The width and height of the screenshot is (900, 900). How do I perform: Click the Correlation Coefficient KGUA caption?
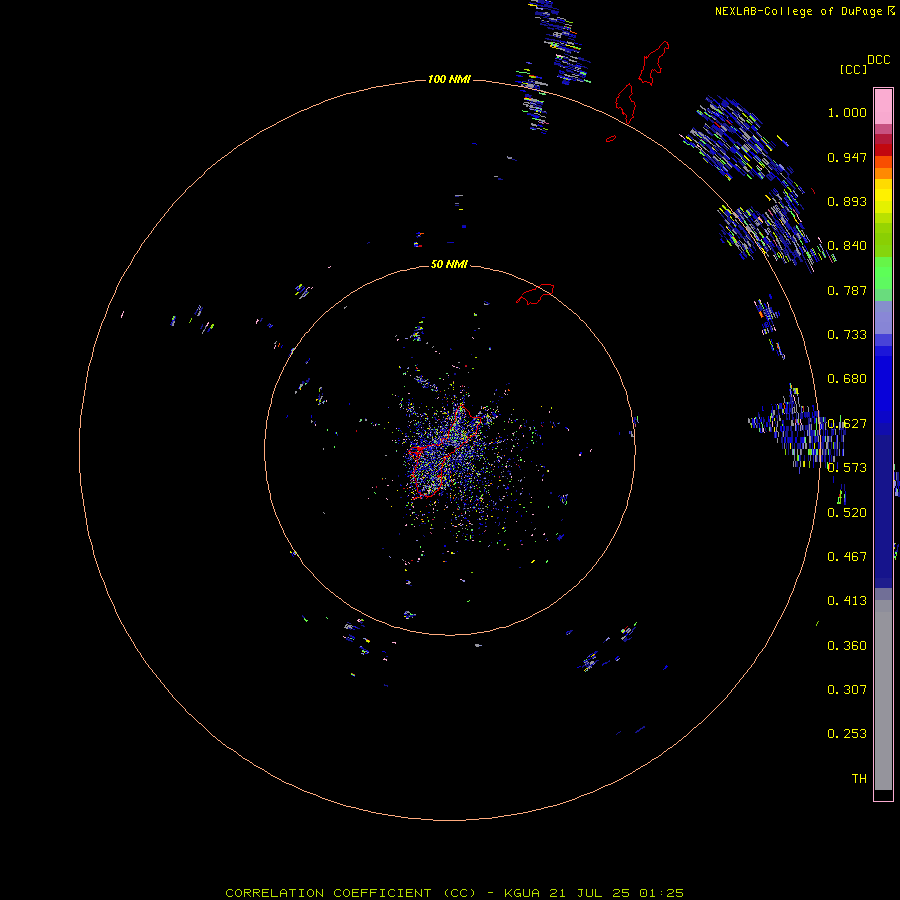454,893
